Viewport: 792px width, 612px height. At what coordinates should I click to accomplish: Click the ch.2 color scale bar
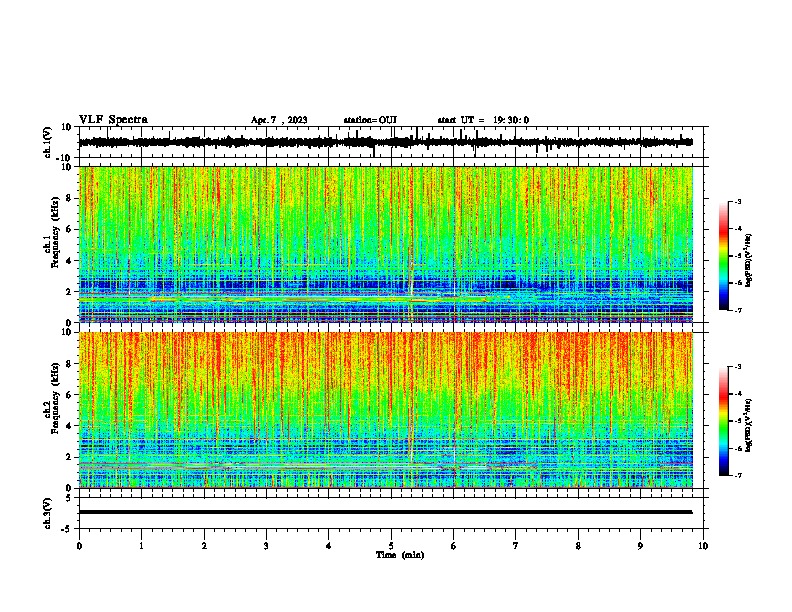click(723, 421)
